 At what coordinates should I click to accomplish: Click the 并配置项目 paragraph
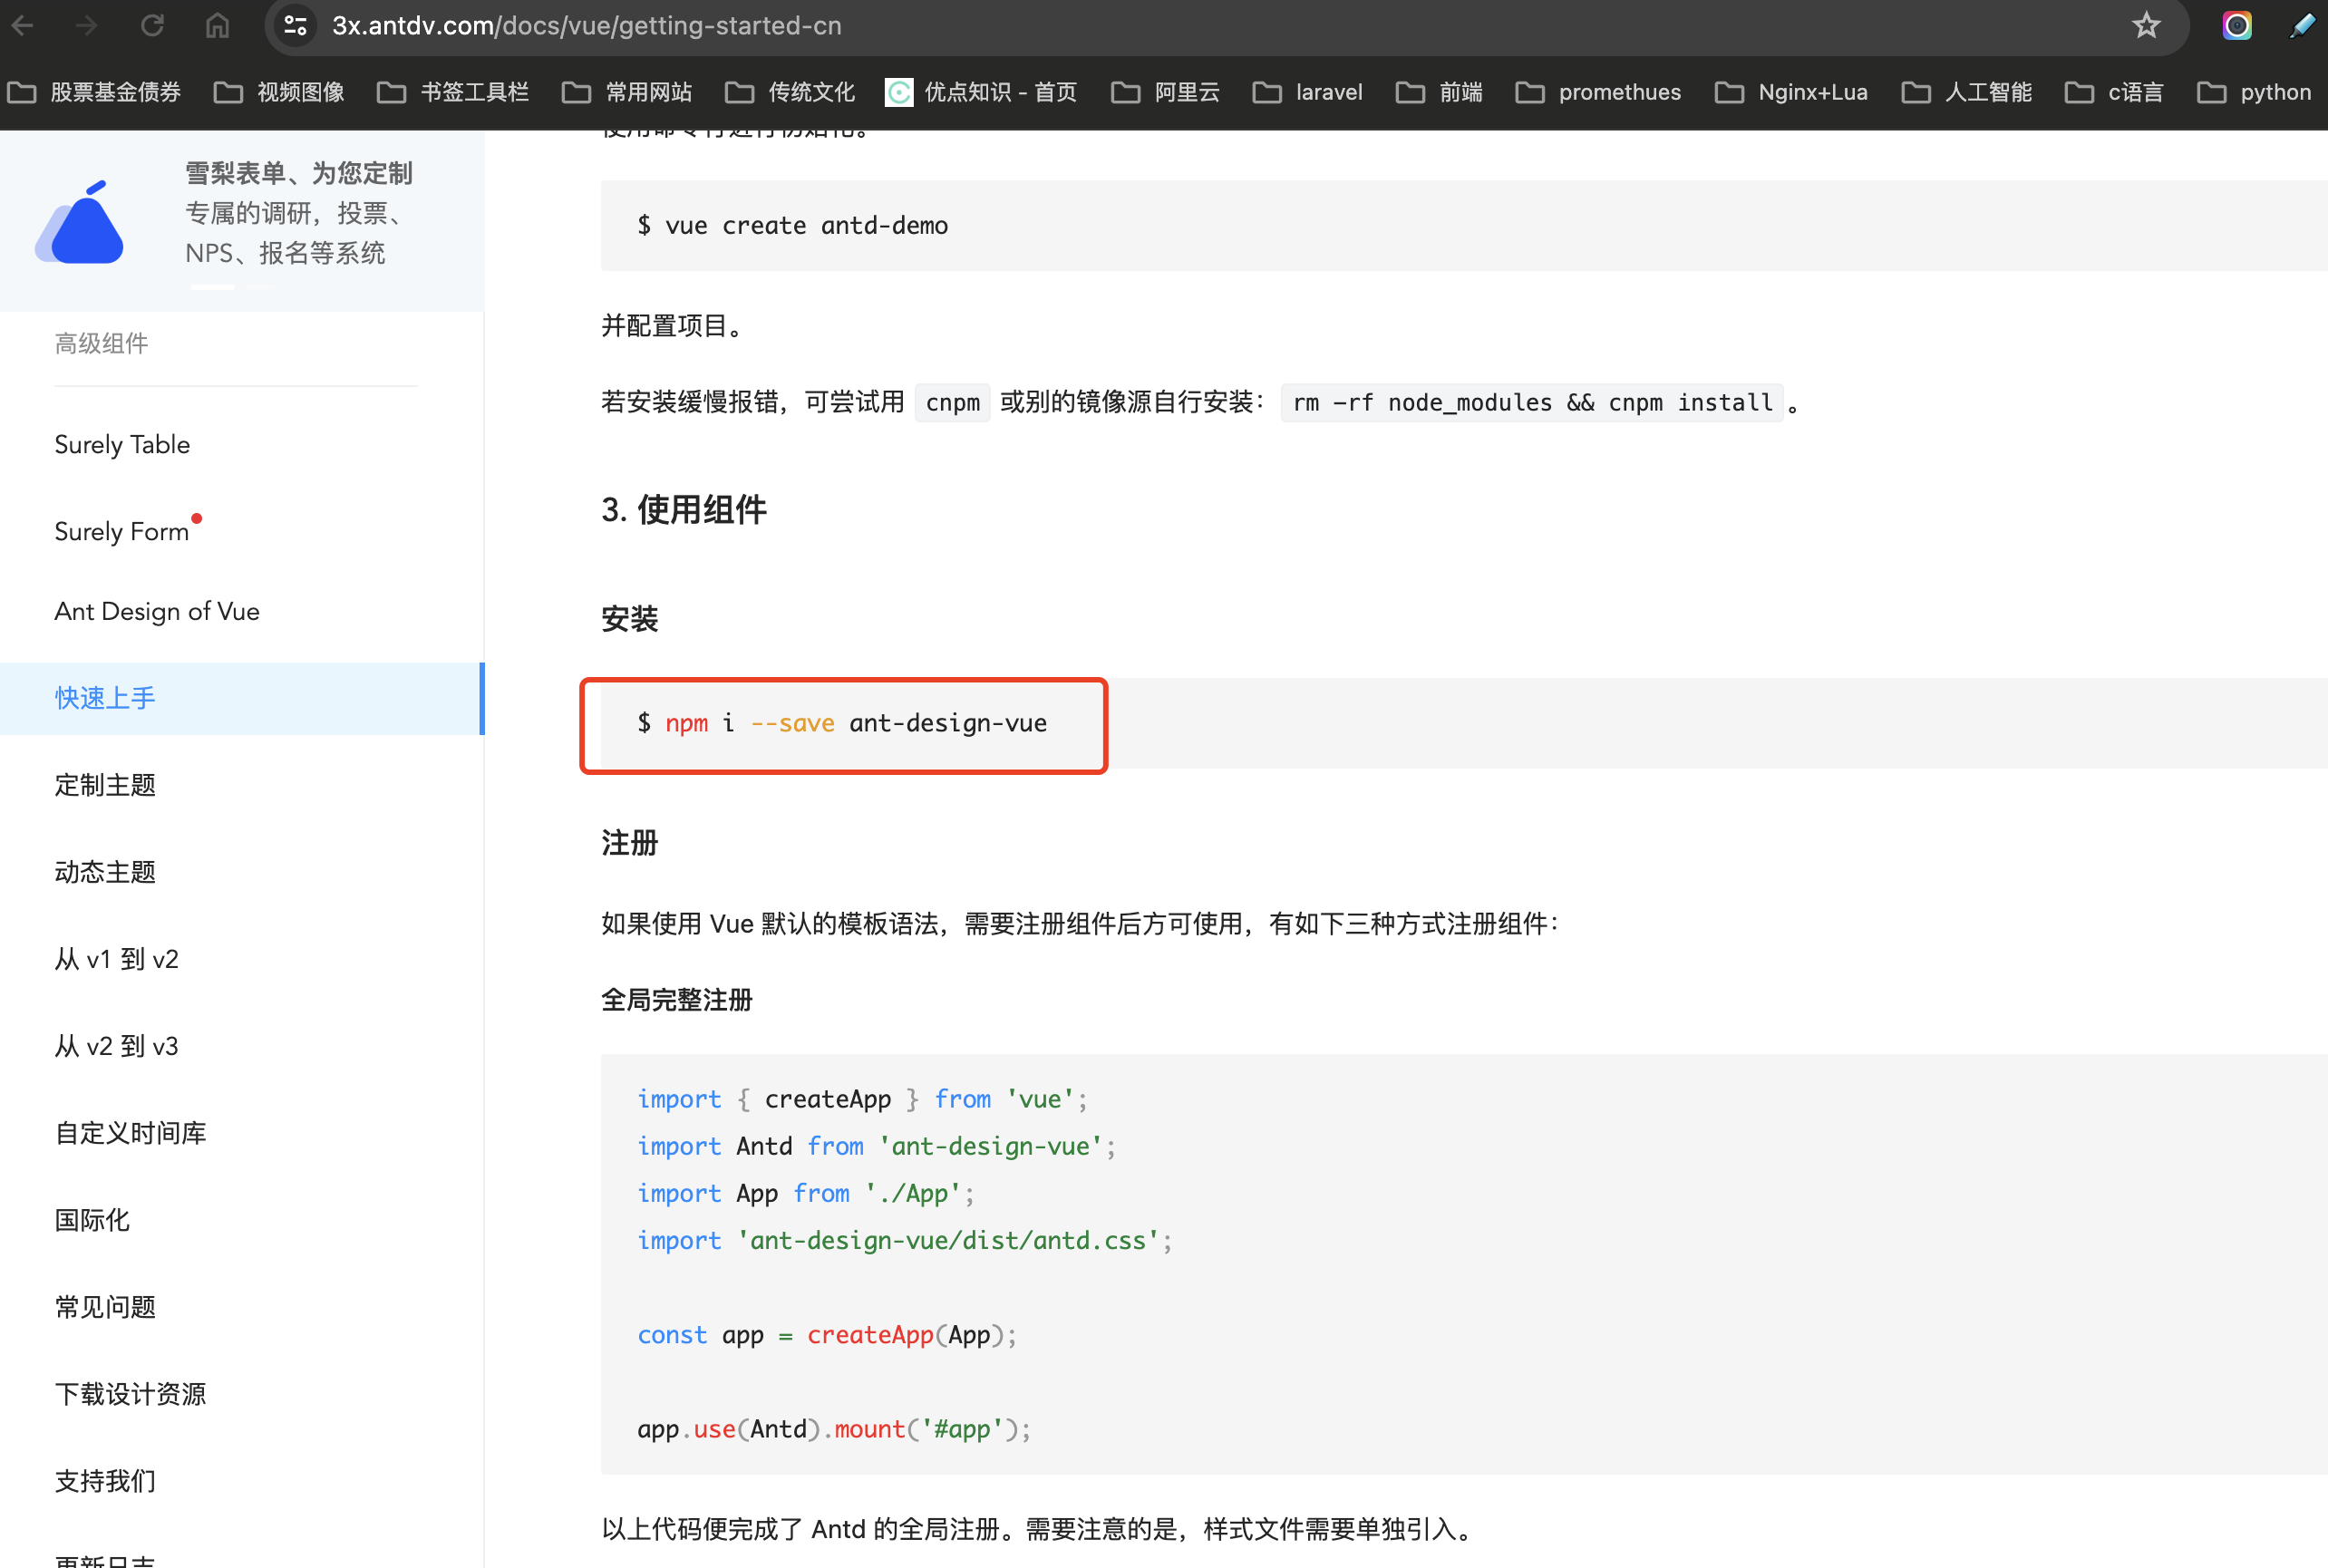(675, 326)
